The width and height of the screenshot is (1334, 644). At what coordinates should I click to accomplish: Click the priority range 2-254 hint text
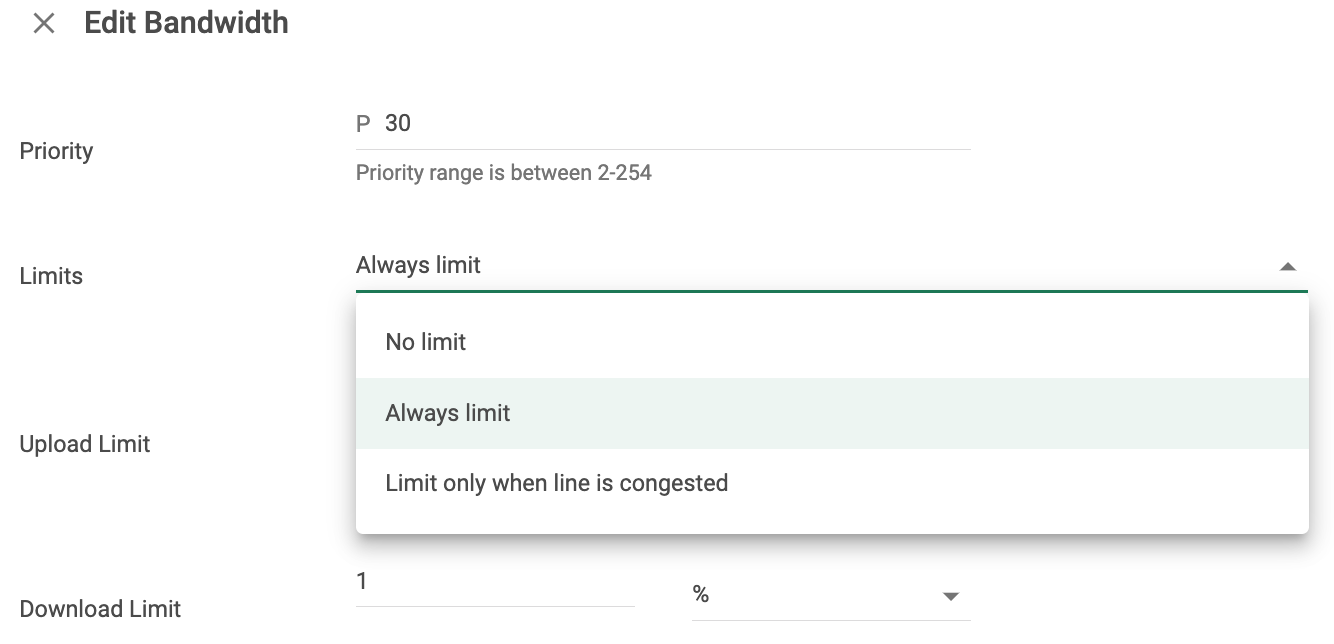[x=504, y=173]
